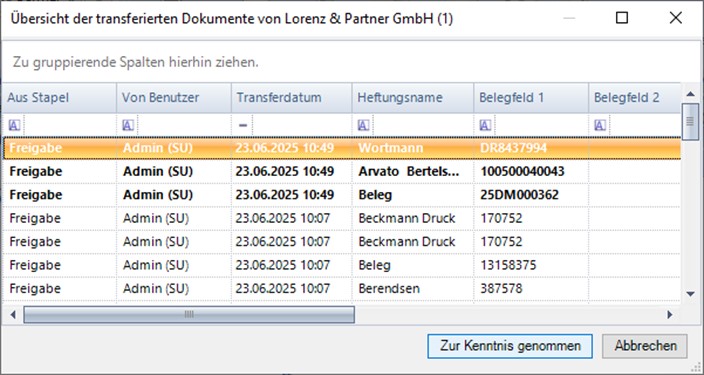Click filter operator icon under Transferdatum column
This screenshot has height=375, width=704.
(243, 125)
